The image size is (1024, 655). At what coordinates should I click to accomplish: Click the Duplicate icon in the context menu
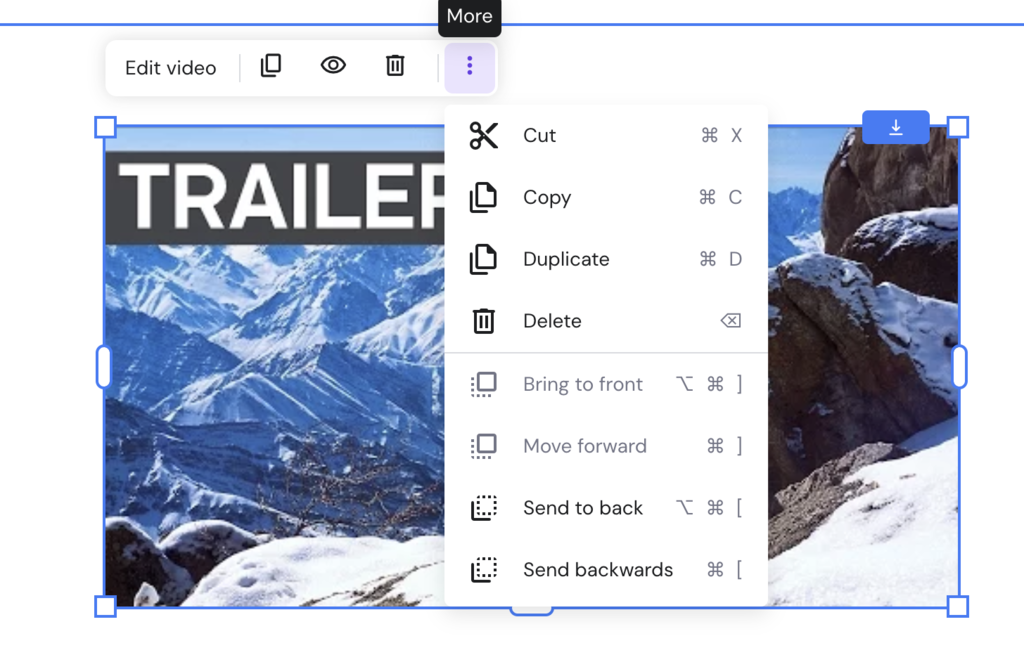484,259
